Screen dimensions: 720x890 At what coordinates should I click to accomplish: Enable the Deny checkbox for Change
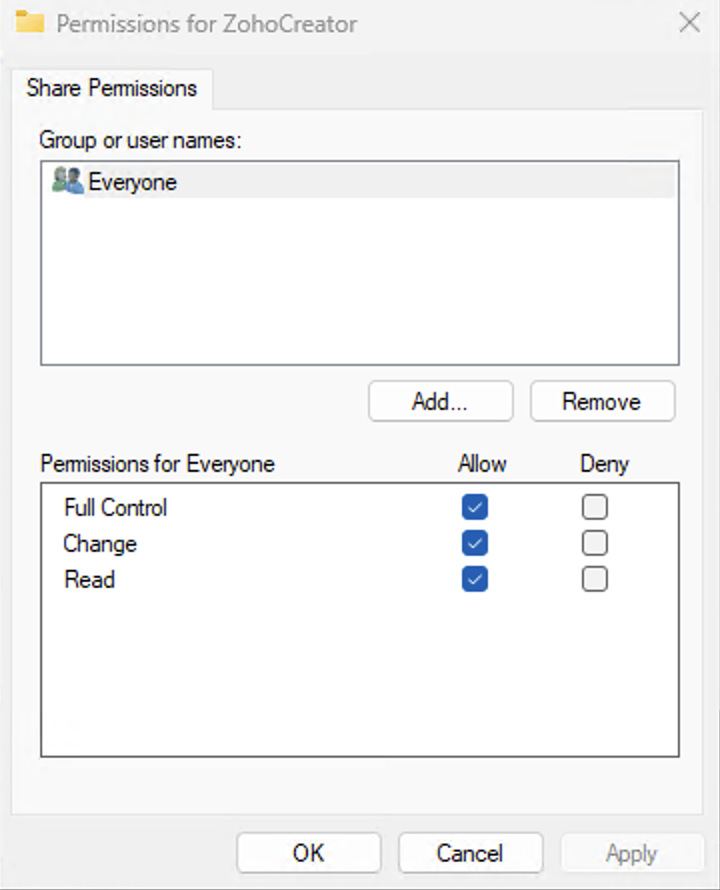[x=595, y=544]
